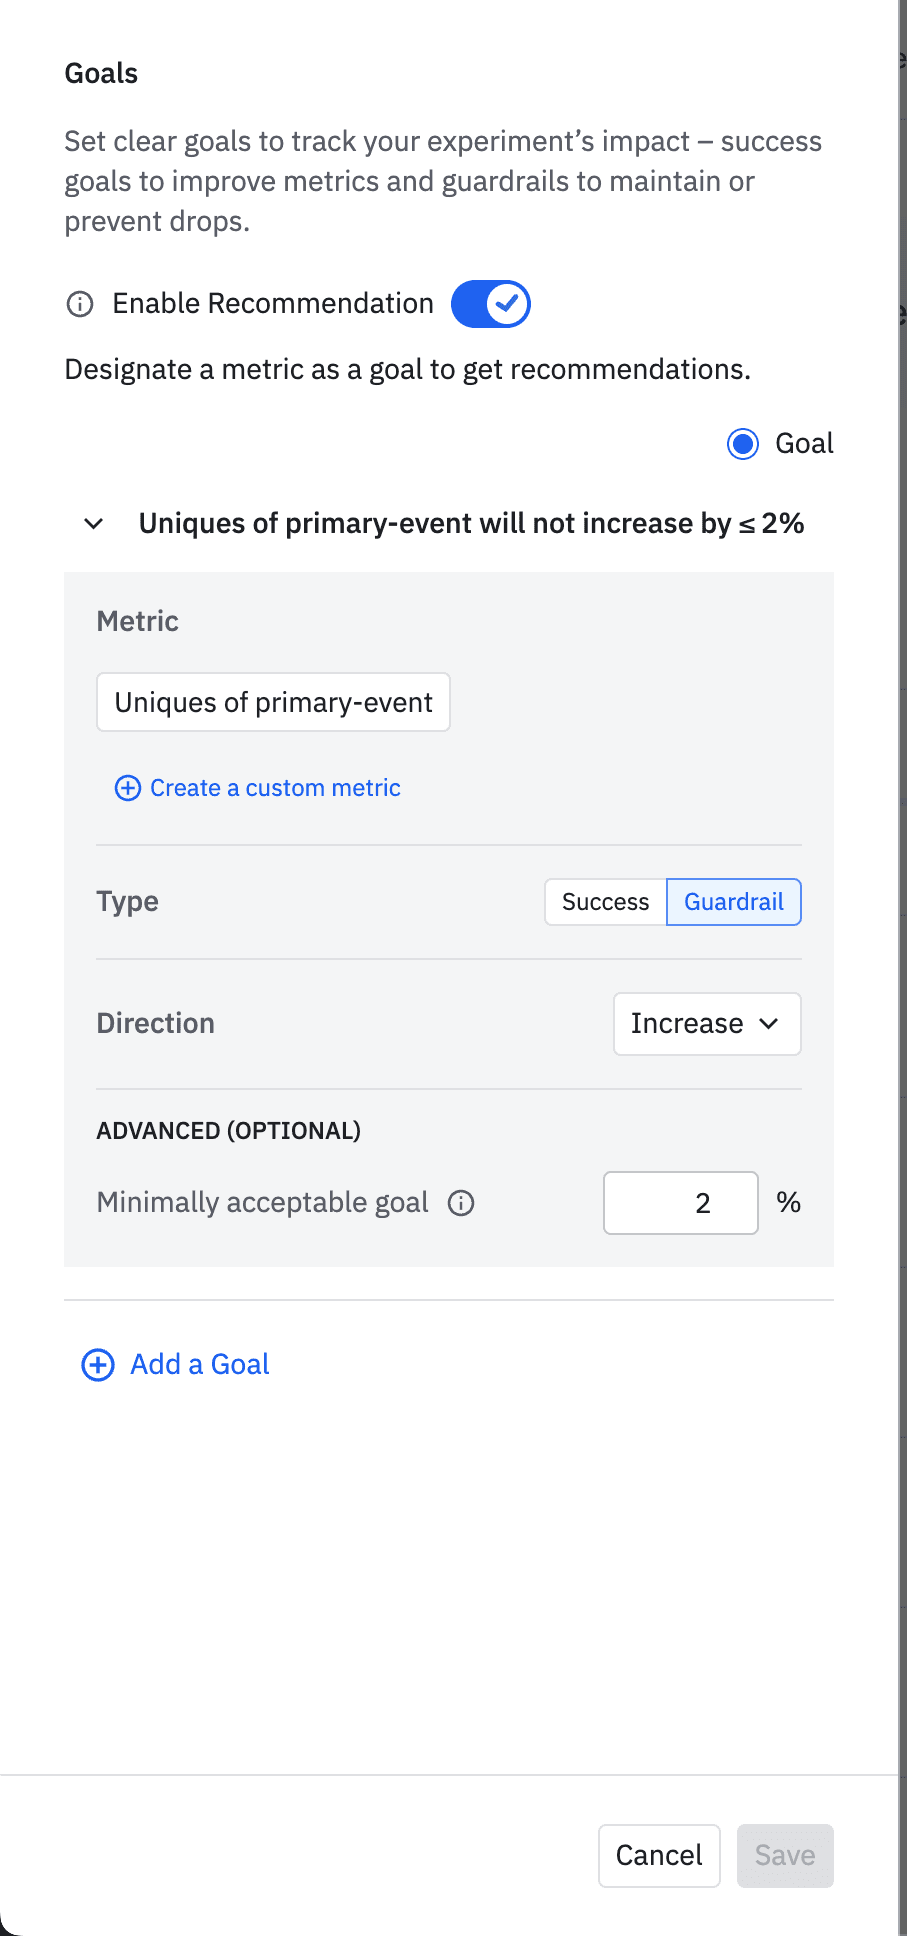
Task: Click the chevron arrow inside the Increase dropdown
Action: coord(769,1024)
